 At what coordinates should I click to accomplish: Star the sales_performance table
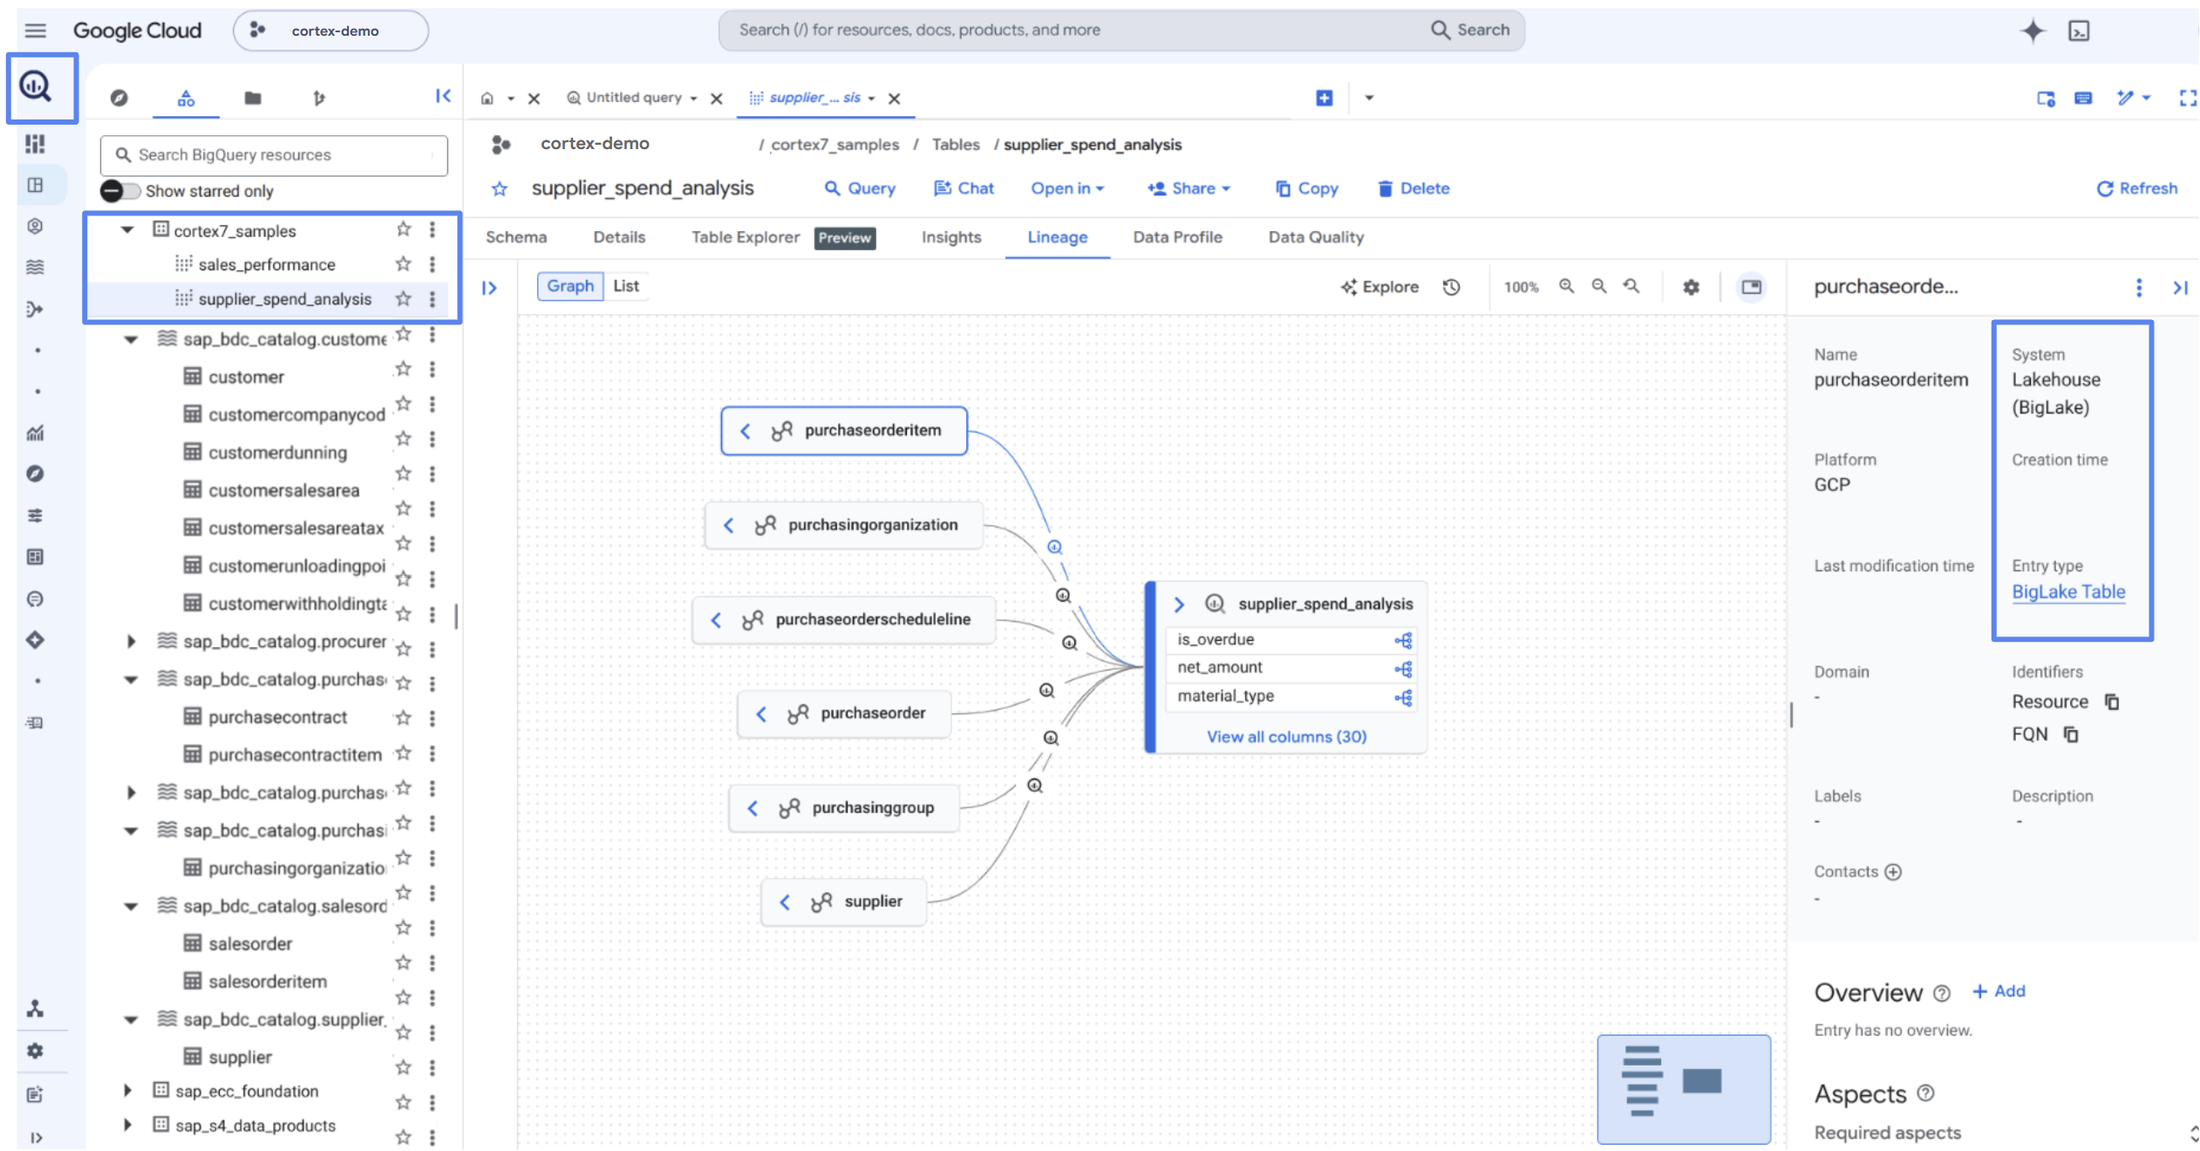click(x=403, y=264)
